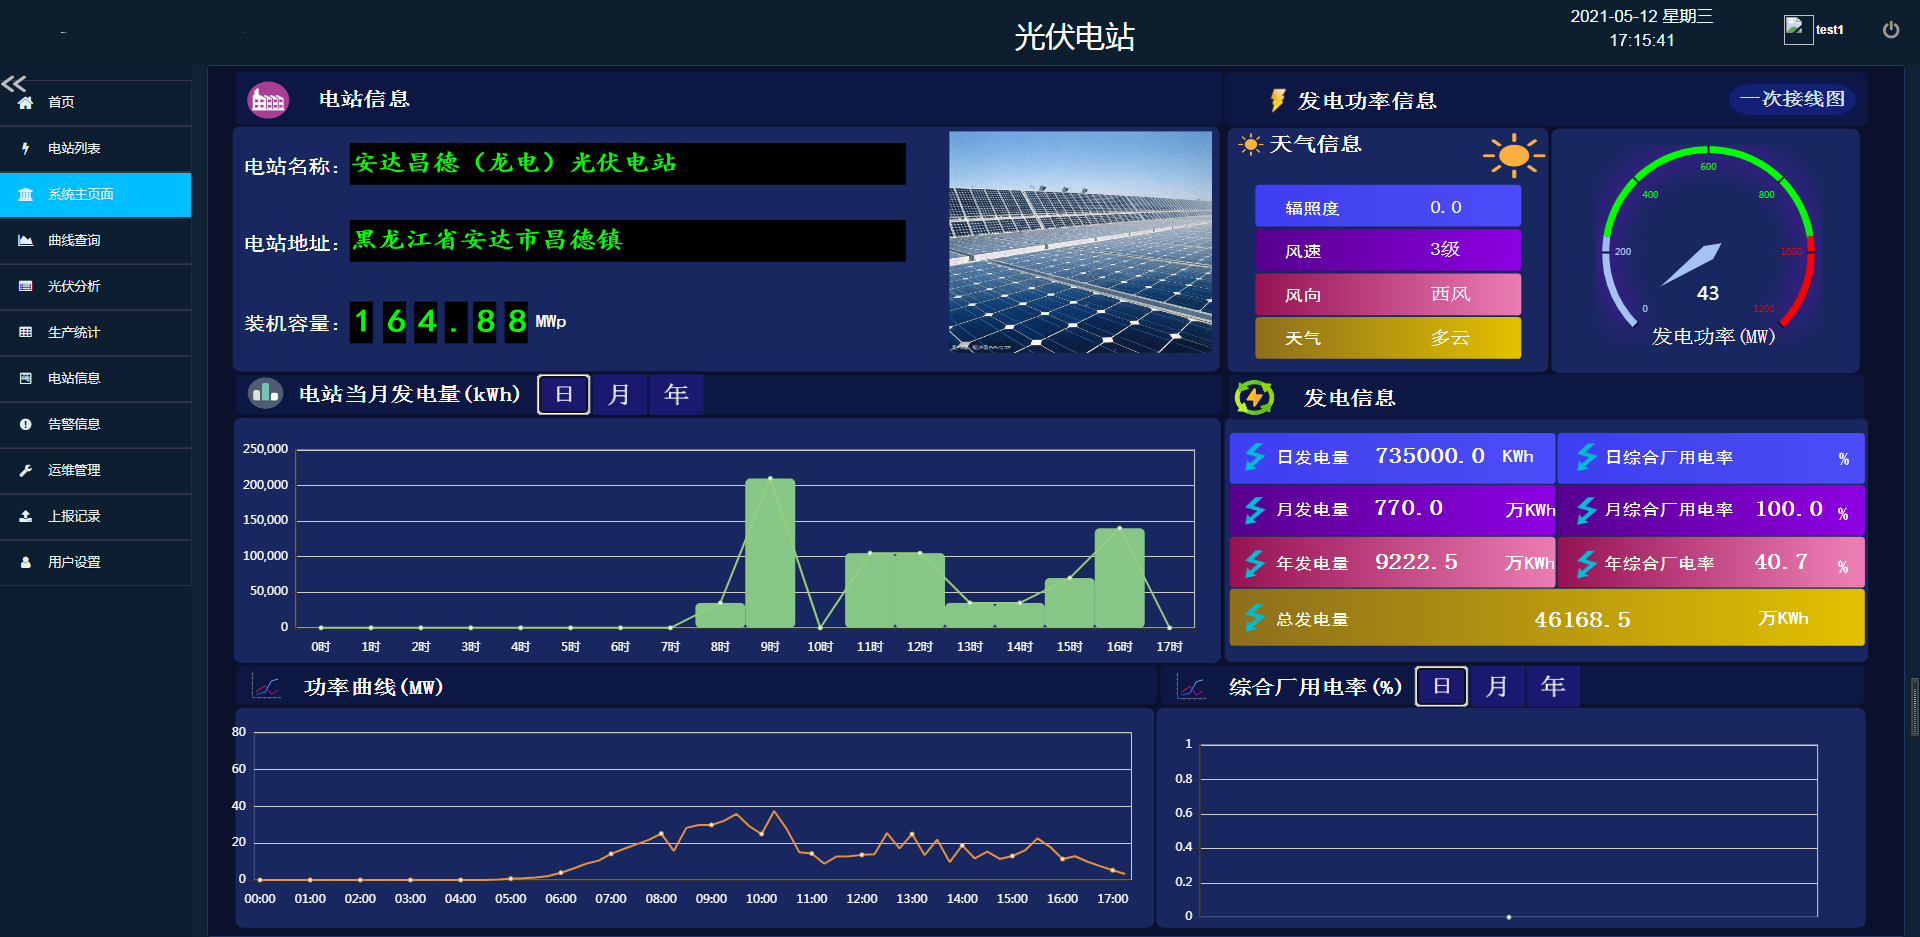Open 生产统计 menu item
Image resolution: width=1920 pixels, height=937 pixels.
pos(74,332)
